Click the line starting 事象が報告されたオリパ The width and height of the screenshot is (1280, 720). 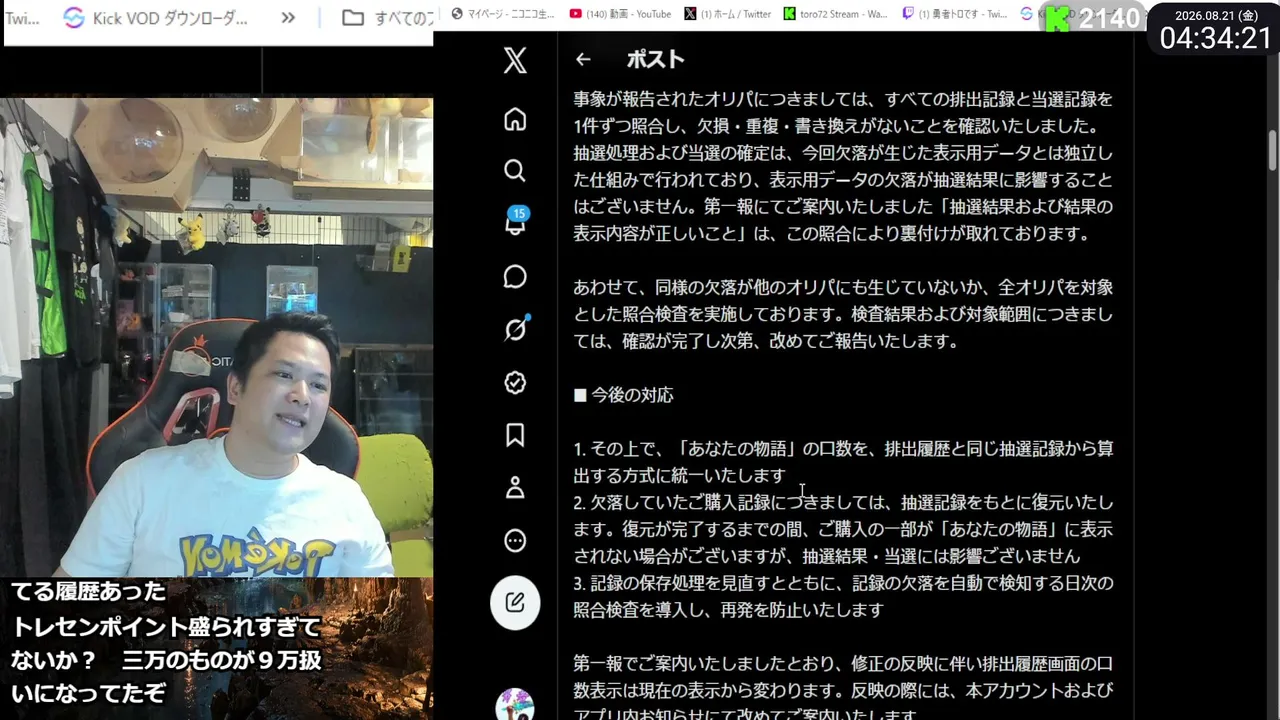tap(843, 100)
